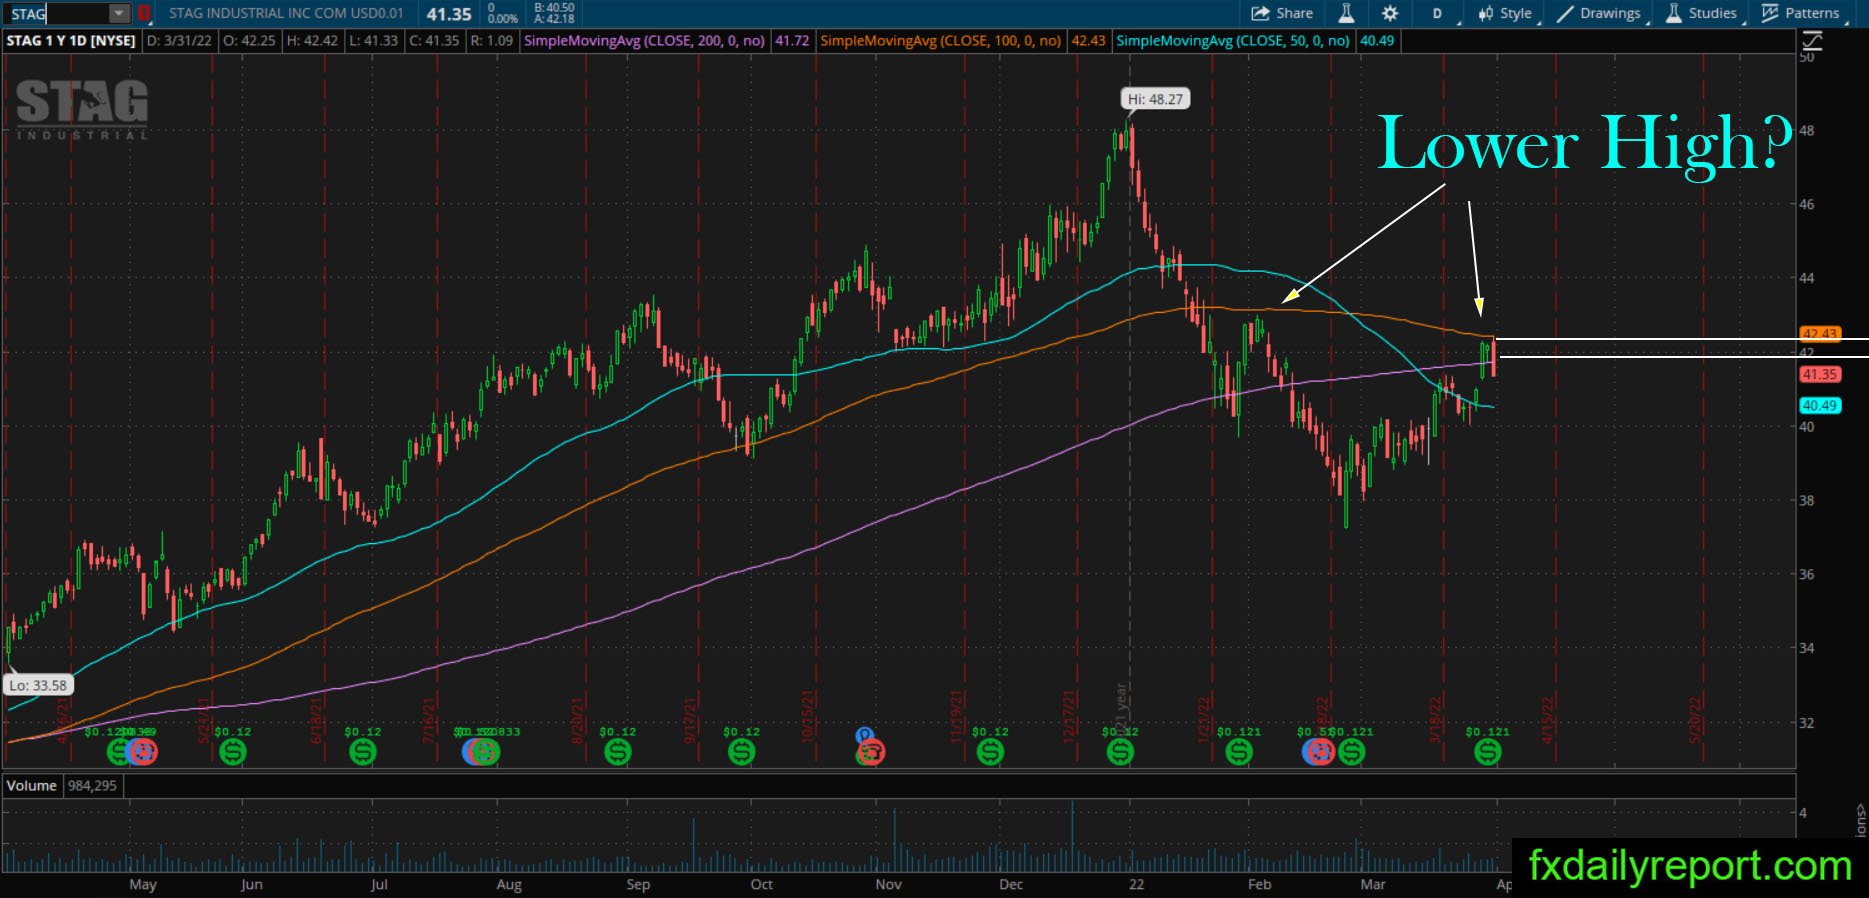1869x898 pixels.
Task: Click the blue event icon above the late-October earnings marker
Action: tap(865, 735)
